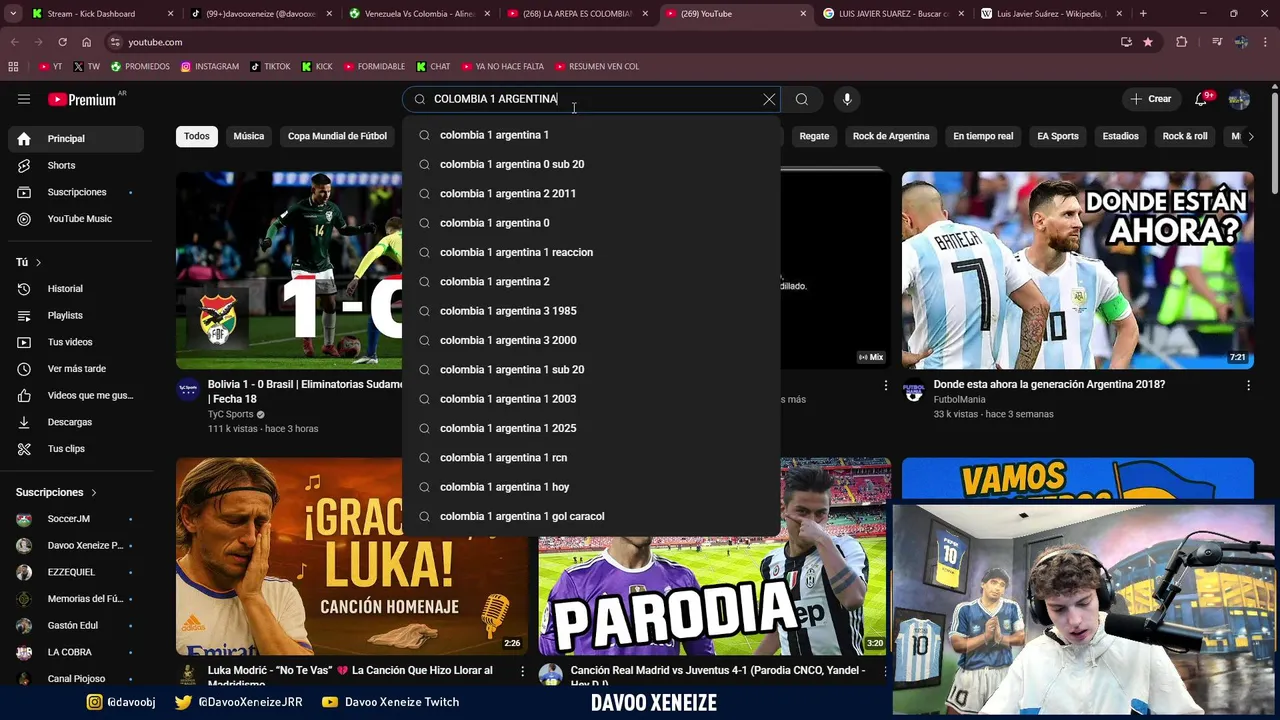Open the Gastón Edul subscription channel
Image resolution: width=1280 pixels, height=720 pixels.
click(x=76, y=625)
